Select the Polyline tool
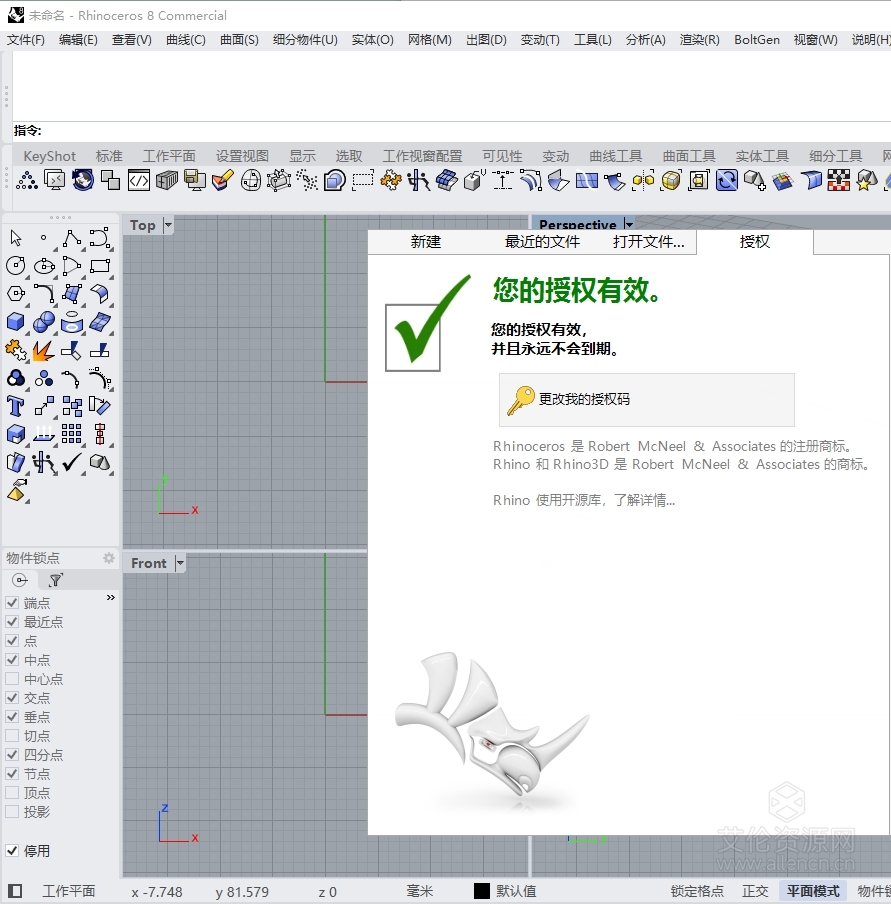Image resolution: width=891 pixels, height=904 pixels. 72,238
